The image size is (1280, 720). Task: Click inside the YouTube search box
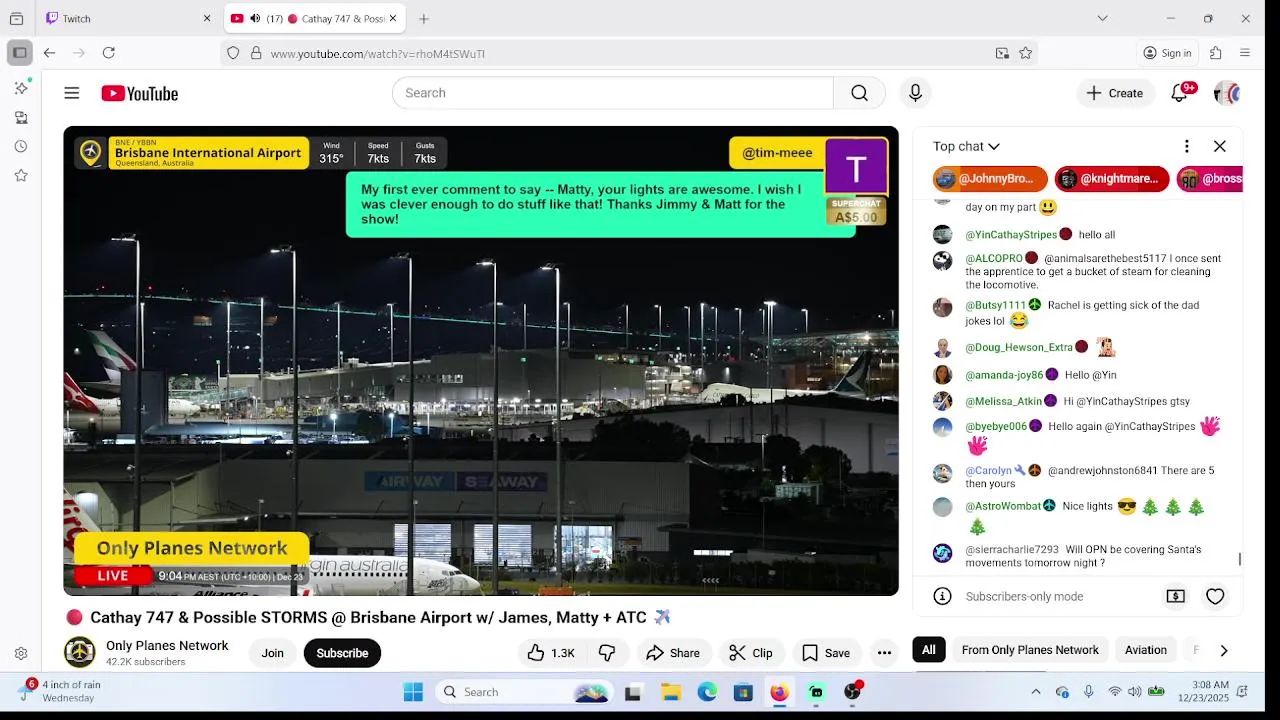point(613,93)
